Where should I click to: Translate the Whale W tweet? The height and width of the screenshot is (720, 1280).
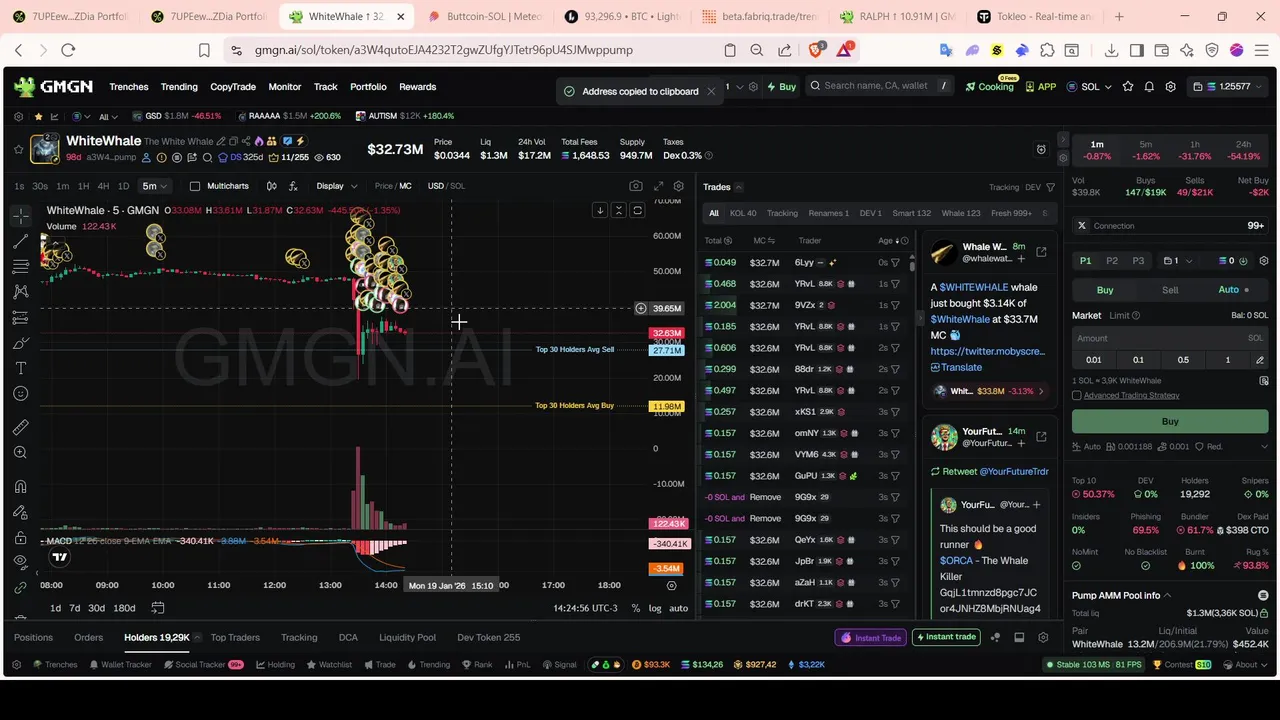pos(956,367)
